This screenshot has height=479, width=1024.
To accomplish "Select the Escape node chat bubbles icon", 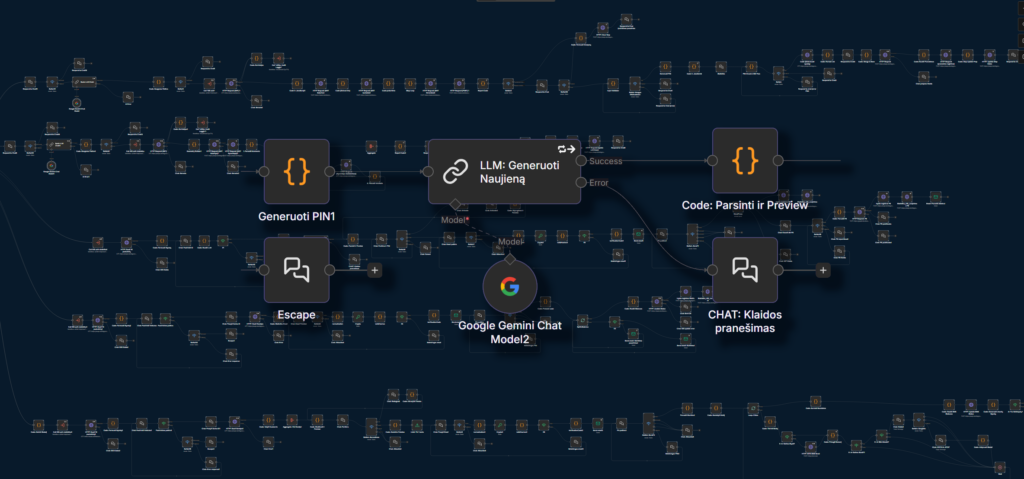I will pos(297,270).
